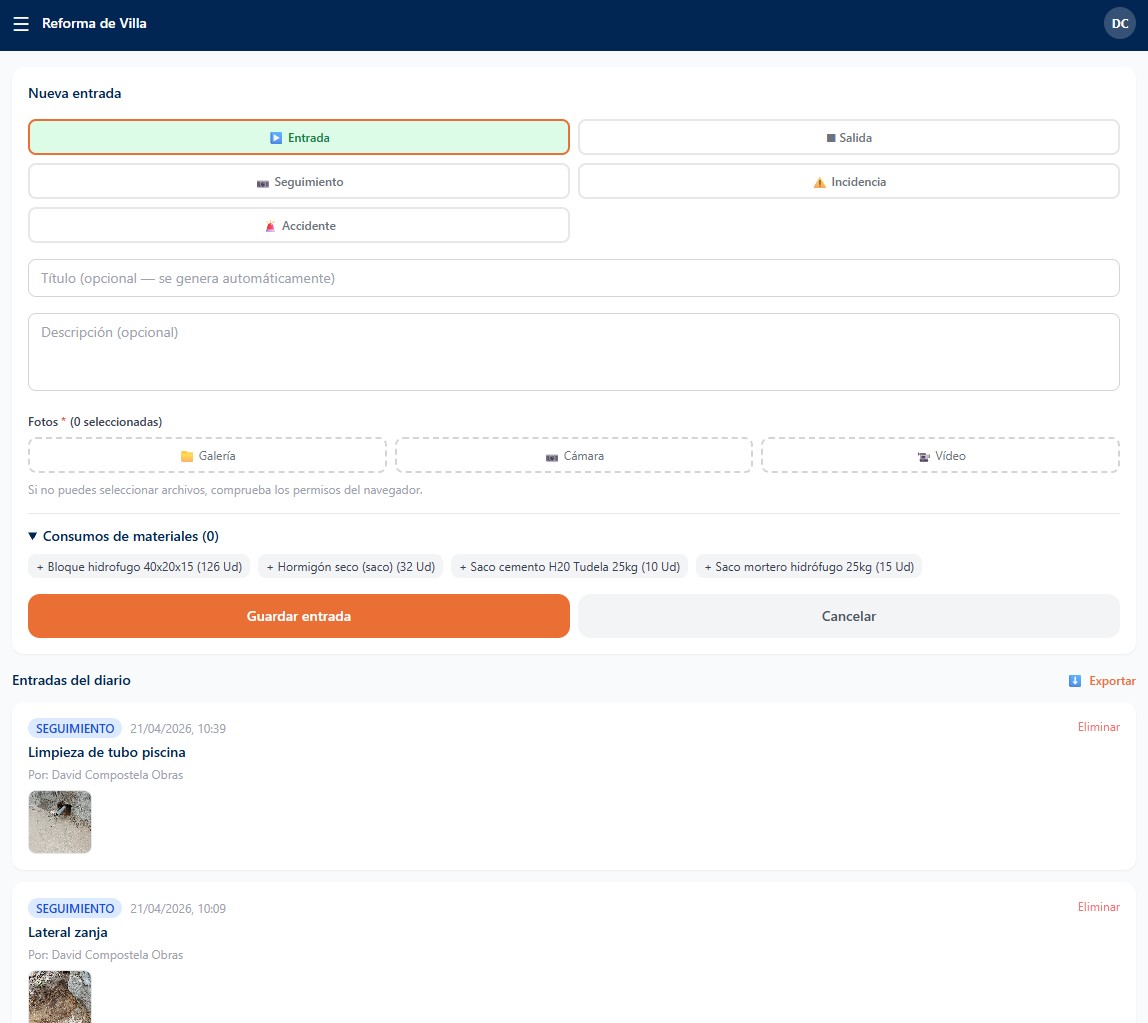Screen dimensions: 1148x1023
Task: Delete the Limpieza de tubo piscina entry
Action: (x=1098, y=727)
